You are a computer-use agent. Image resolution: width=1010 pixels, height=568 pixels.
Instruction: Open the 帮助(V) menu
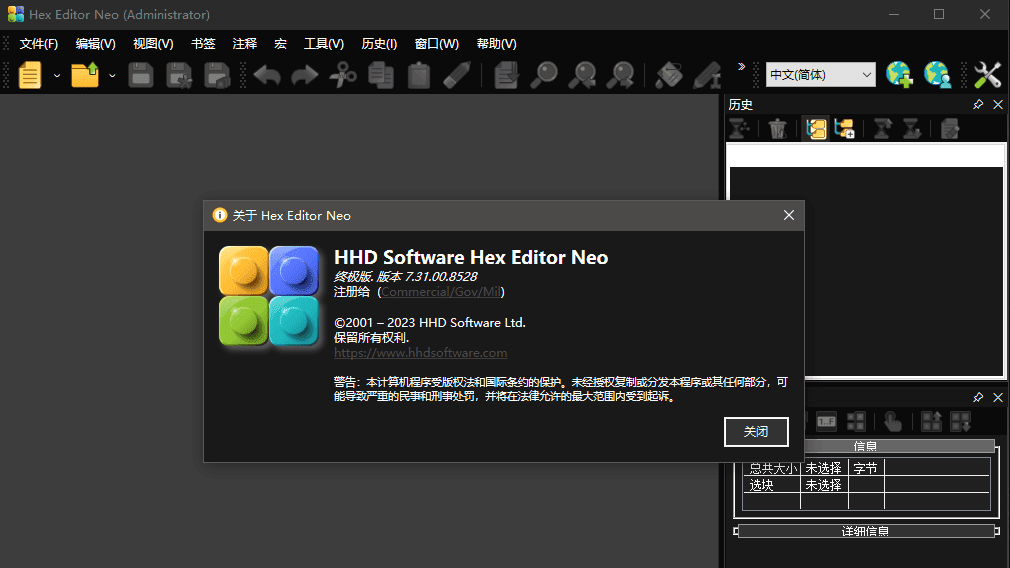click(497, 44)
